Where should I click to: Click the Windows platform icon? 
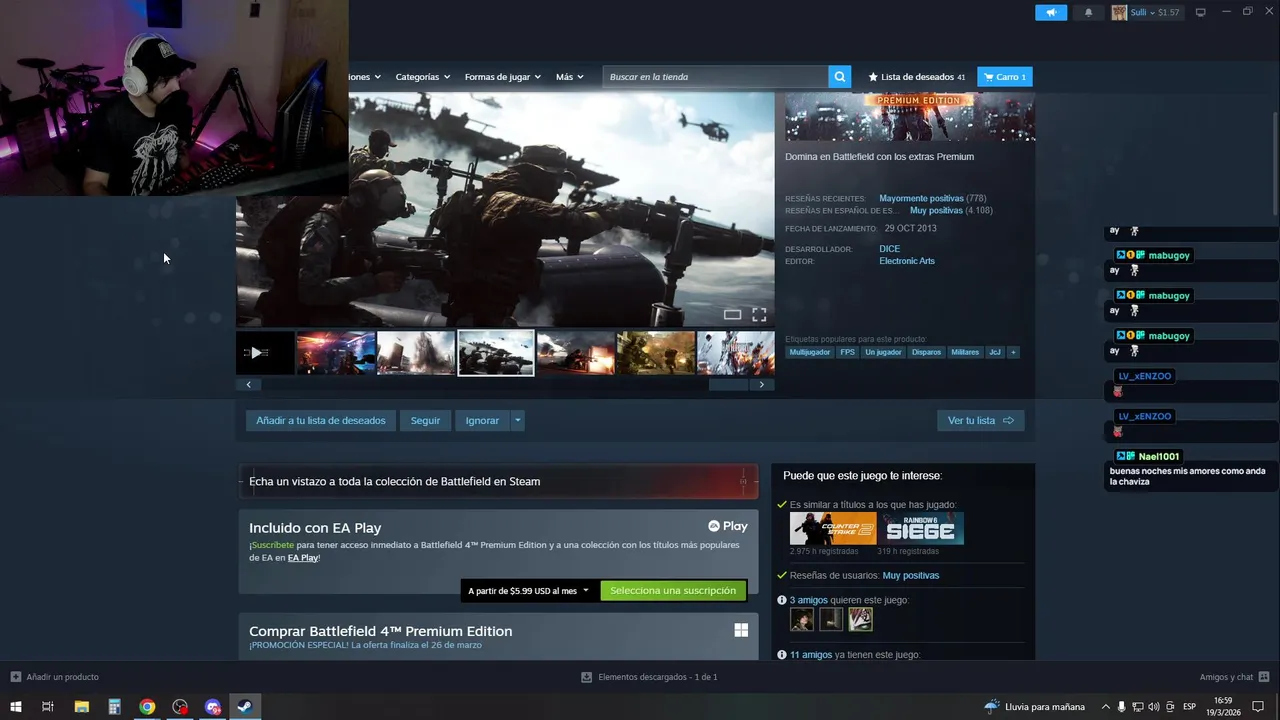point(741,630)
